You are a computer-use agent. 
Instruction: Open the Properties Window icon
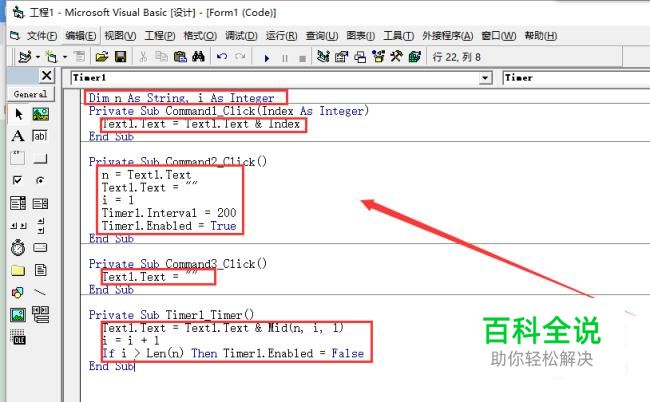(x=342, y=56)
